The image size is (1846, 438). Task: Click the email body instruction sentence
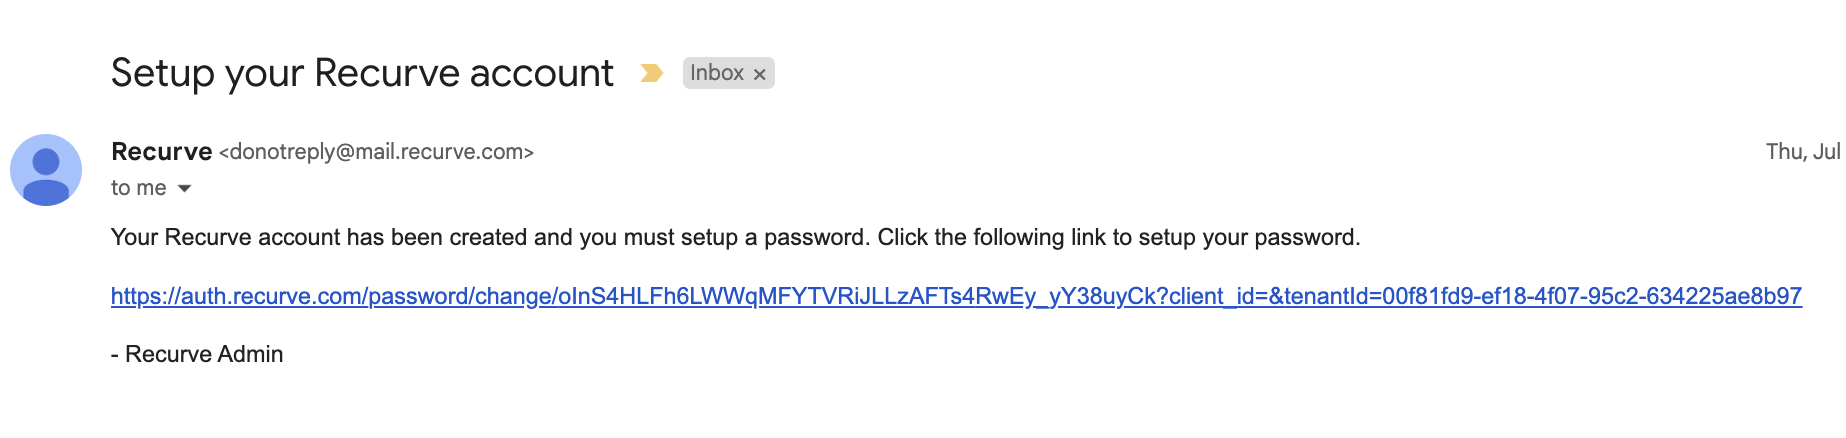pos(736,238)
